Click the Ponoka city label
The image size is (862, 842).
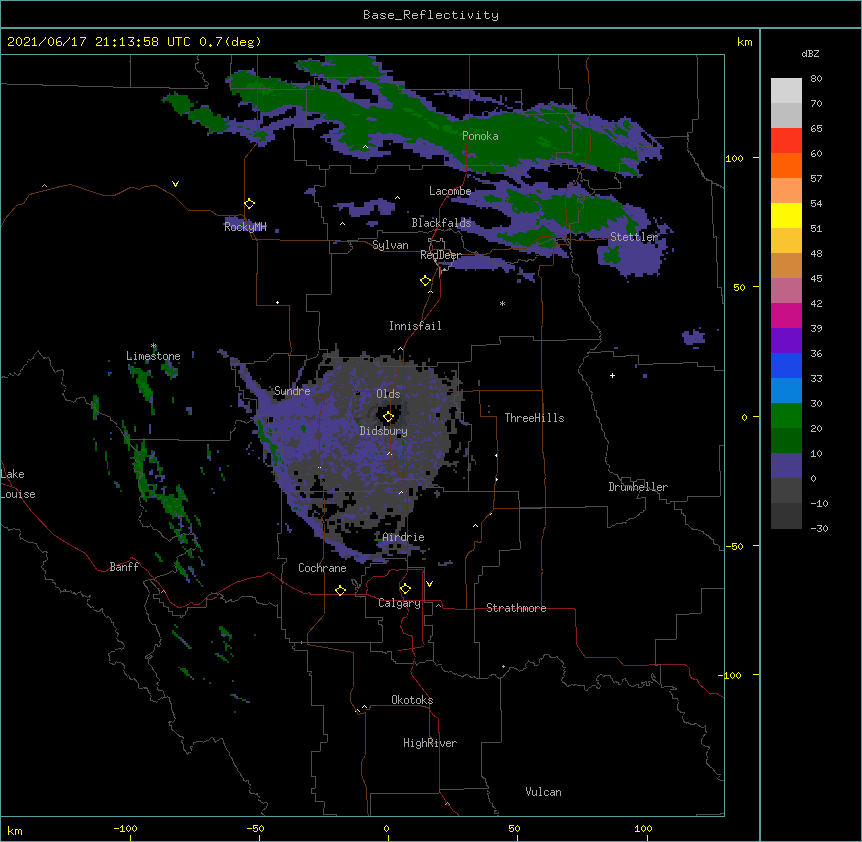[480, 136]
